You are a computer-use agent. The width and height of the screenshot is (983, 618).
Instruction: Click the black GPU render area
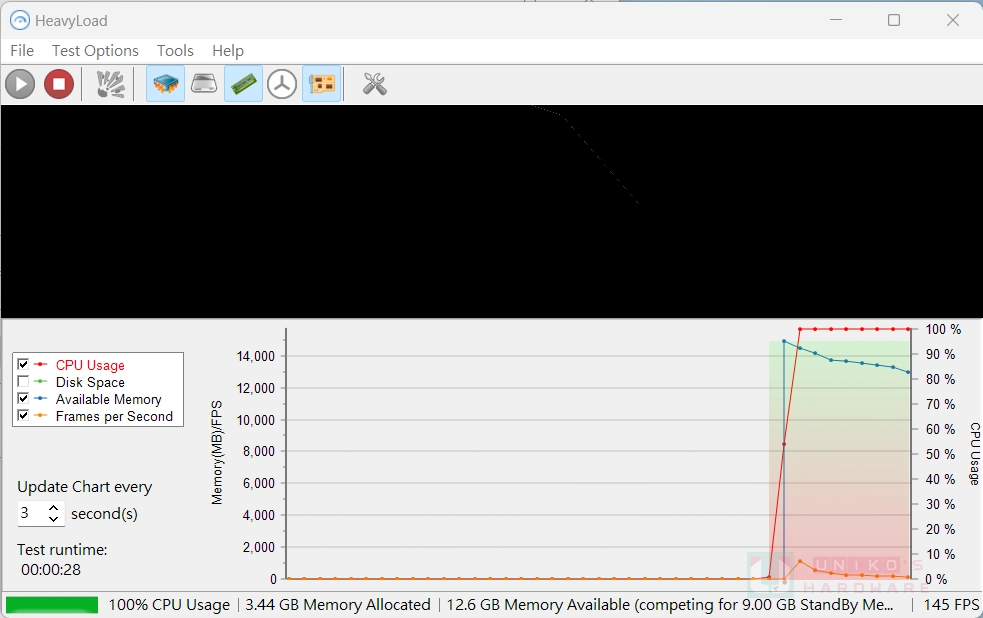tap(492, 212)
